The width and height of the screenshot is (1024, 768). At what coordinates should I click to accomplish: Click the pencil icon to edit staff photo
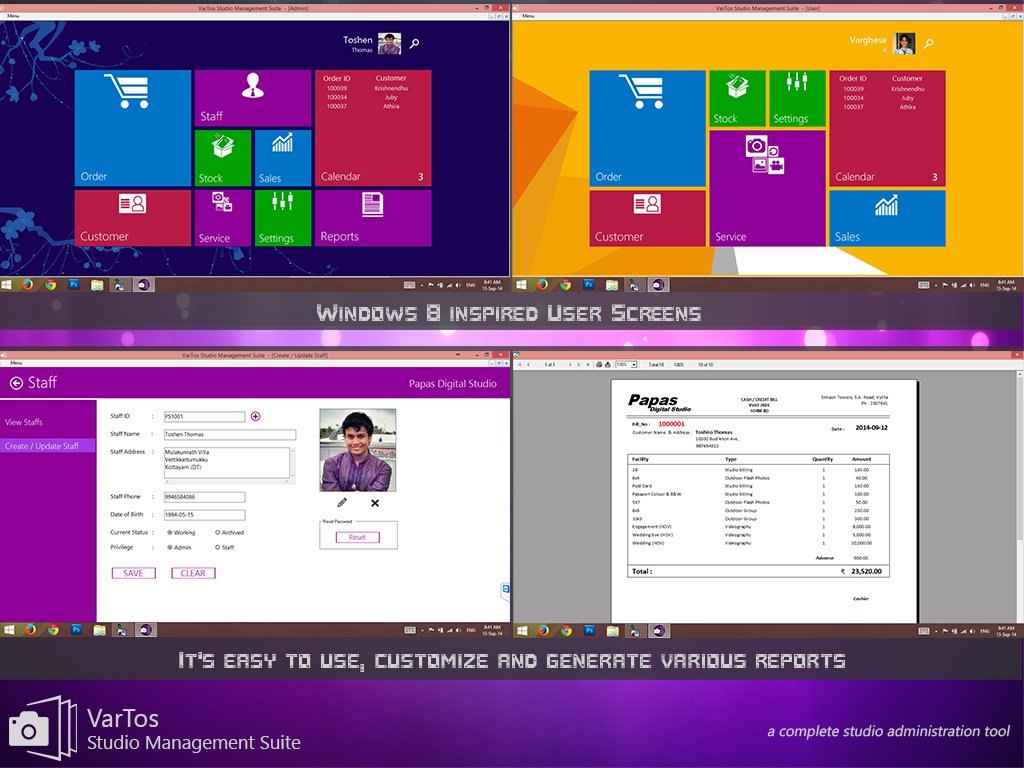click(342, 503)
